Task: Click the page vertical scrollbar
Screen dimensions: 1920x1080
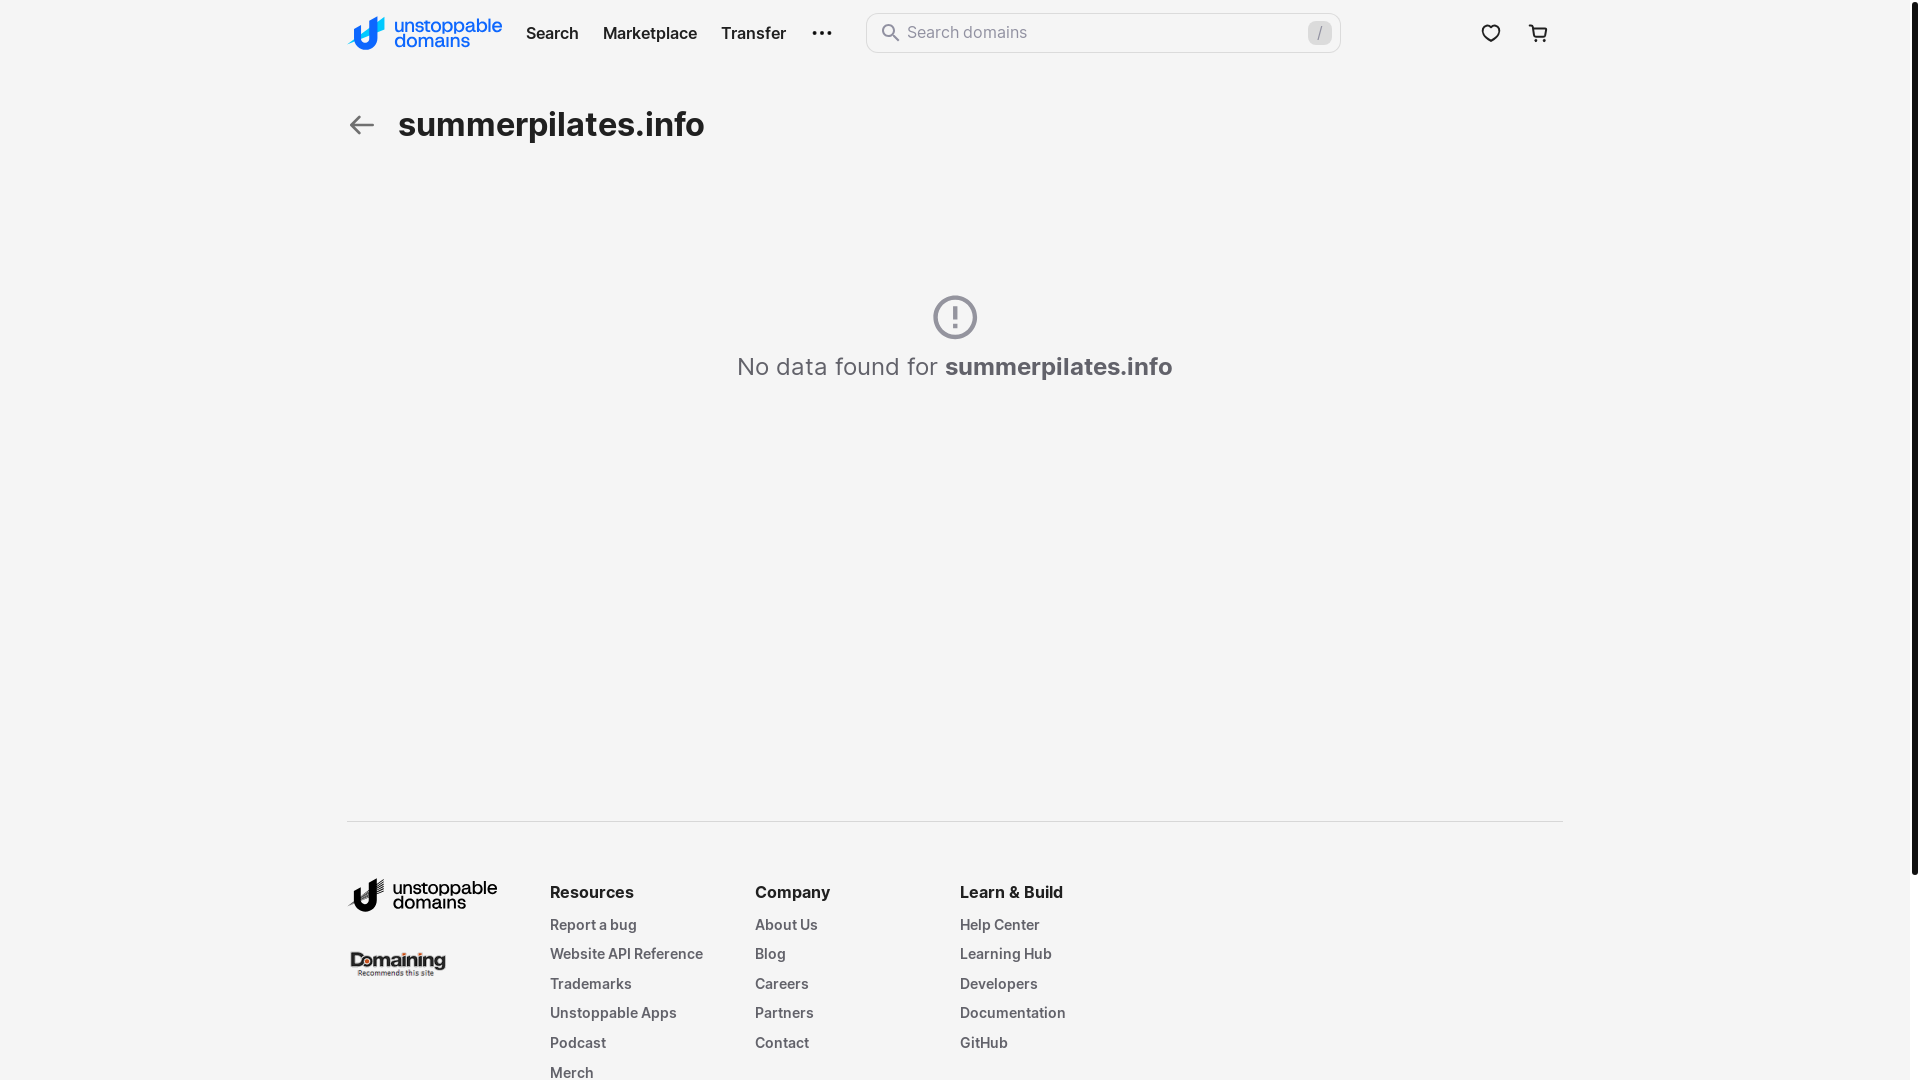Action: pos(1914,438)
